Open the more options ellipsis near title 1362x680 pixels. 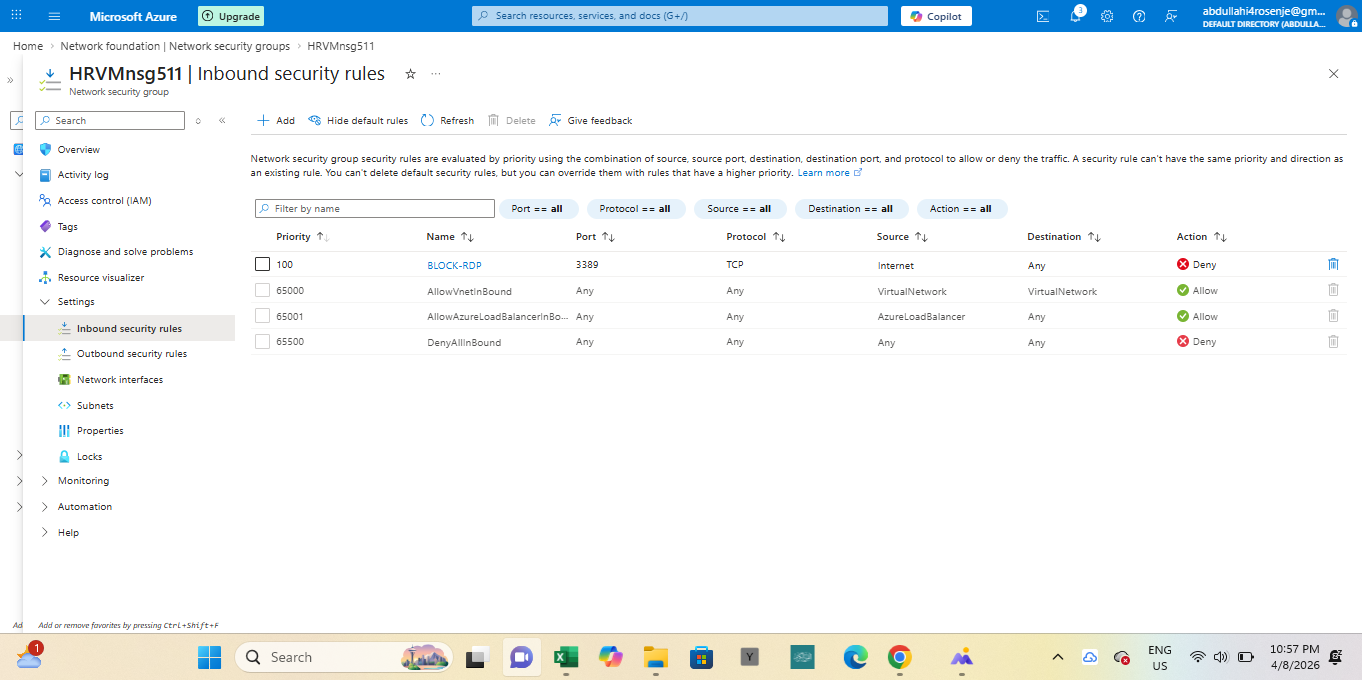pos(436,74)
